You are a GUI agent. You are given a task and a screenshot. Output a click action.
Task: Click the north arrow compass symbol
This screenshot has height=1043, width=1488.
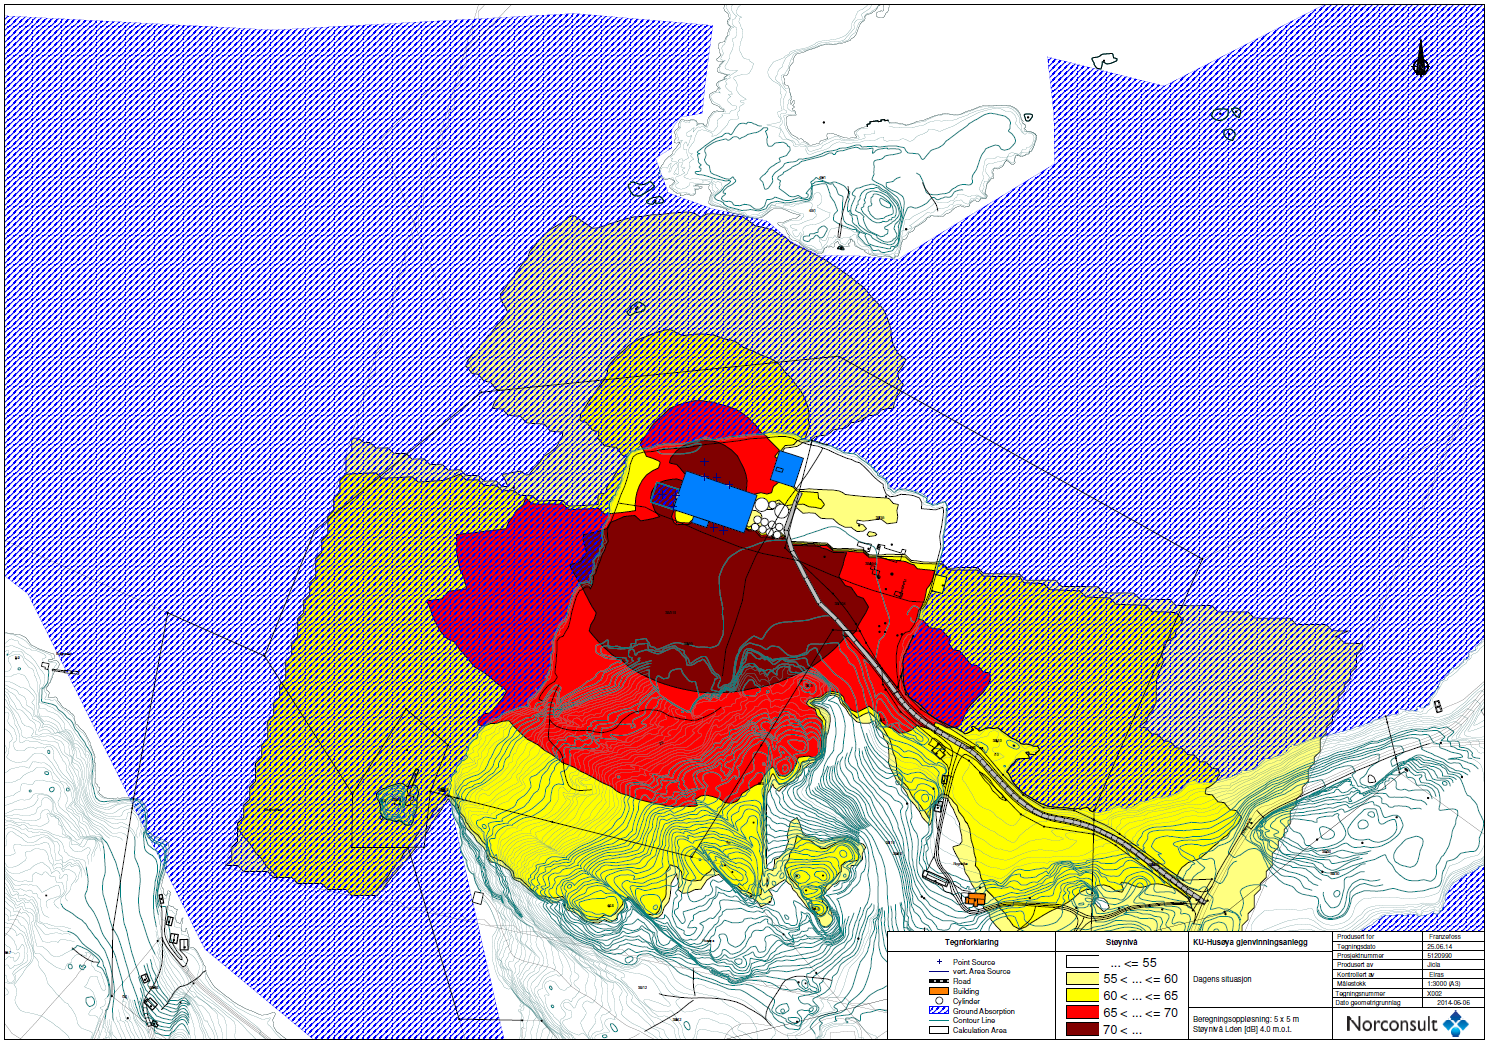coord(1421,57)
